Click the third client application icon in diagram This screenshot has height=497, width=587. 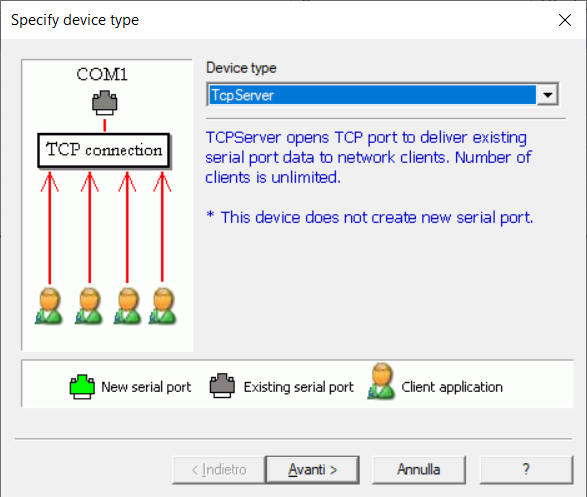[x=128, y=306]
